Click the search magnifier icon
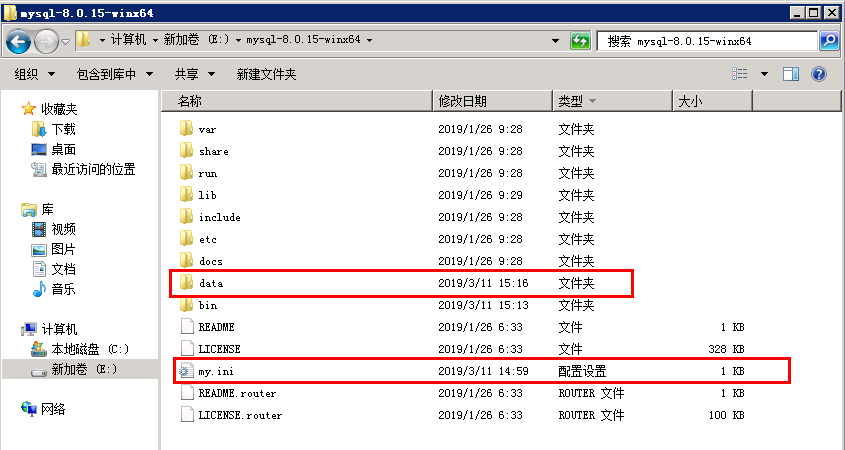Image resolution: width=845 pixels, height=450 pixels. pyautogui.click(x=829, y=41)
